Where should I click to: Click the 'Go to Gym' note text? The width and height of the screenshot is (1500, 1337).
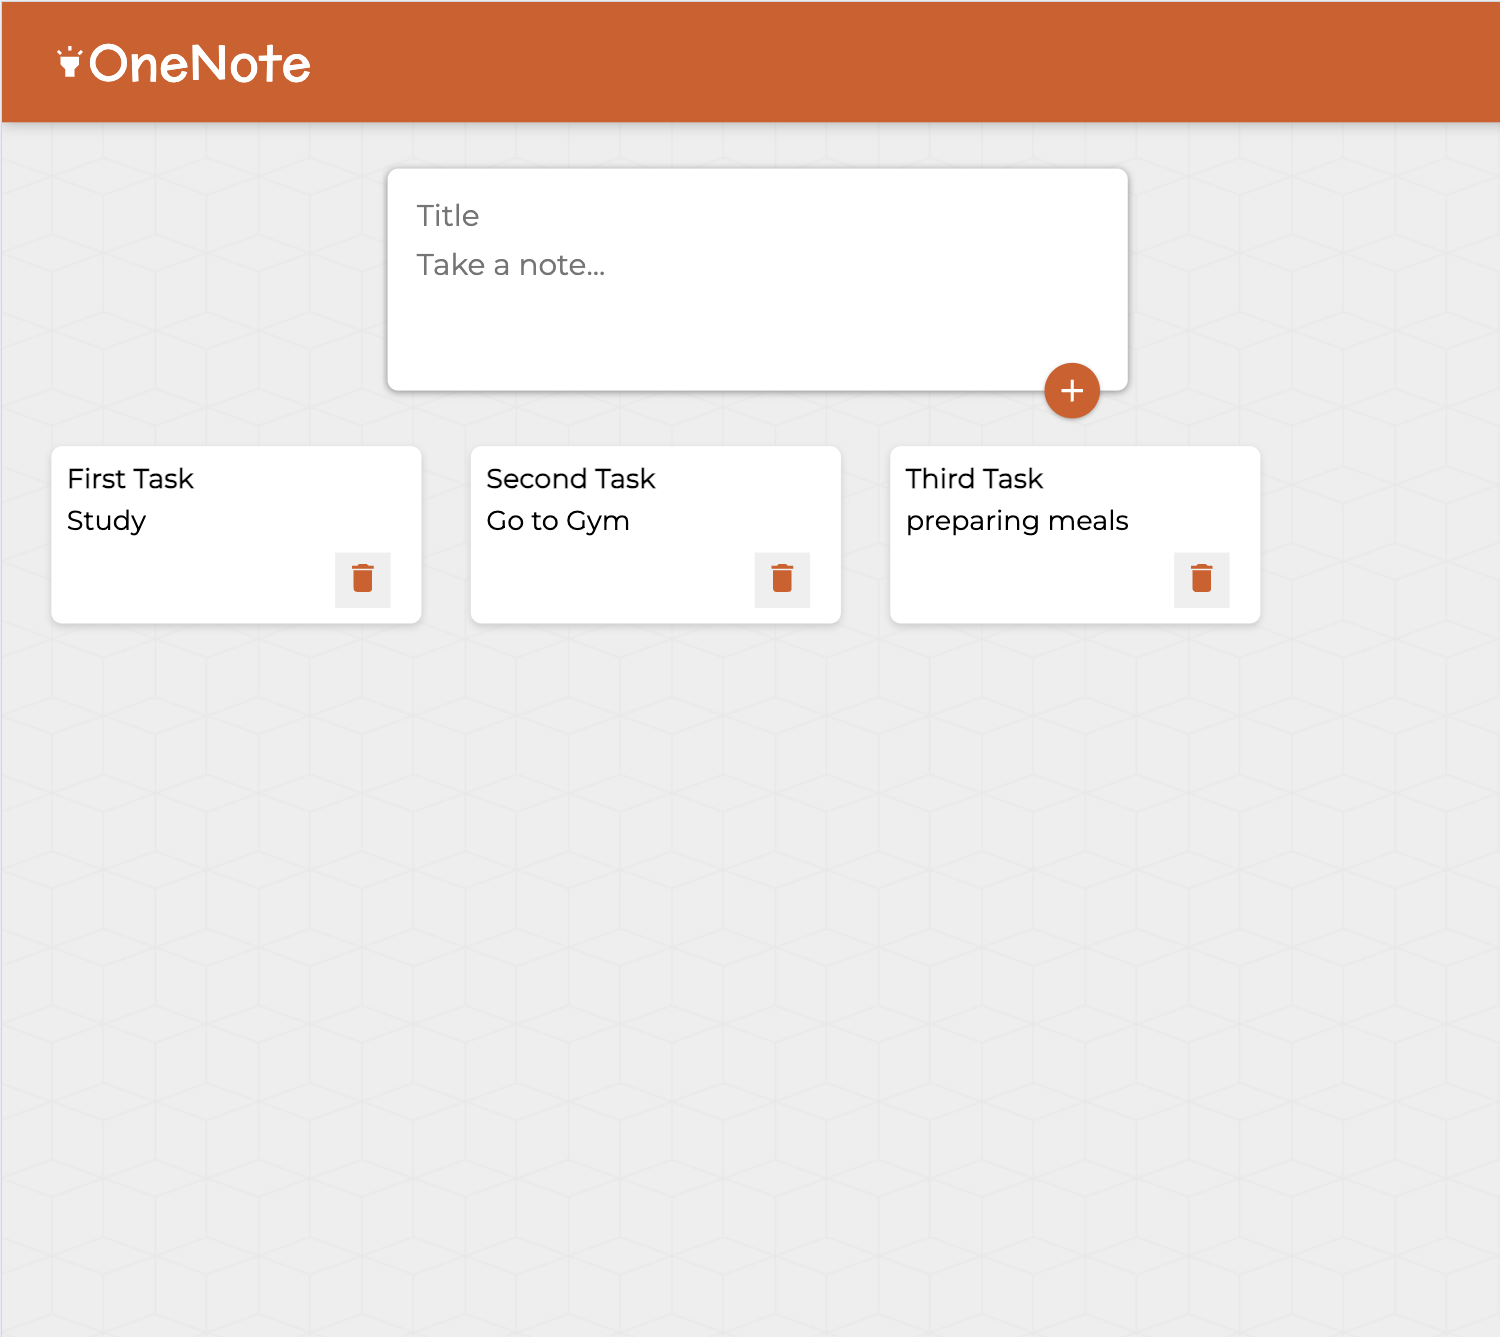click(558, 521)
